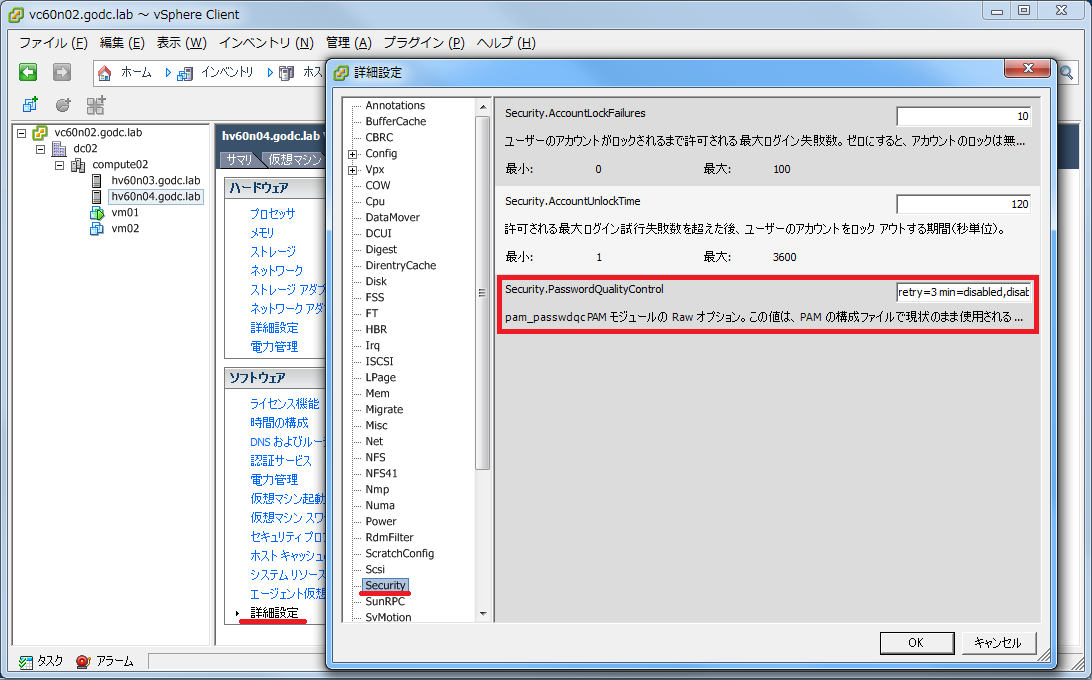Click the settings tree scrollbar thumb
This screenshot has width=1092, height=680.
(482, 293)
